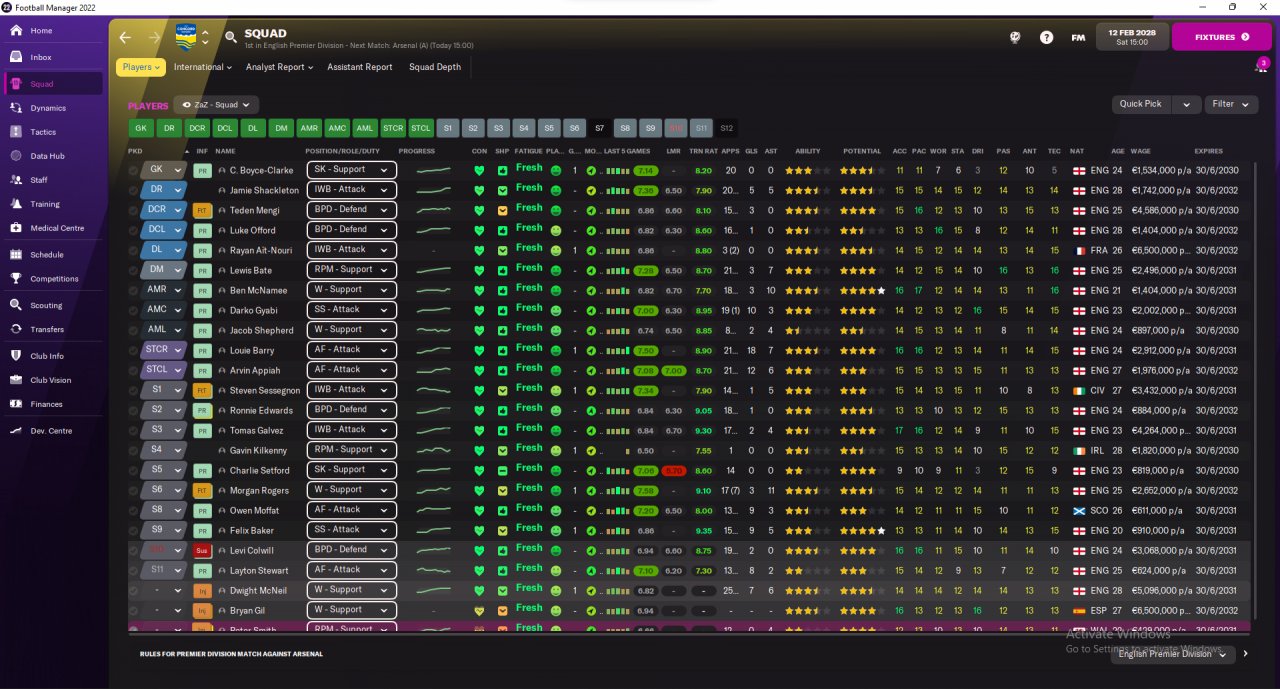
Task: Open notifications icon with badge 3
Action: tap(1262, 66)
